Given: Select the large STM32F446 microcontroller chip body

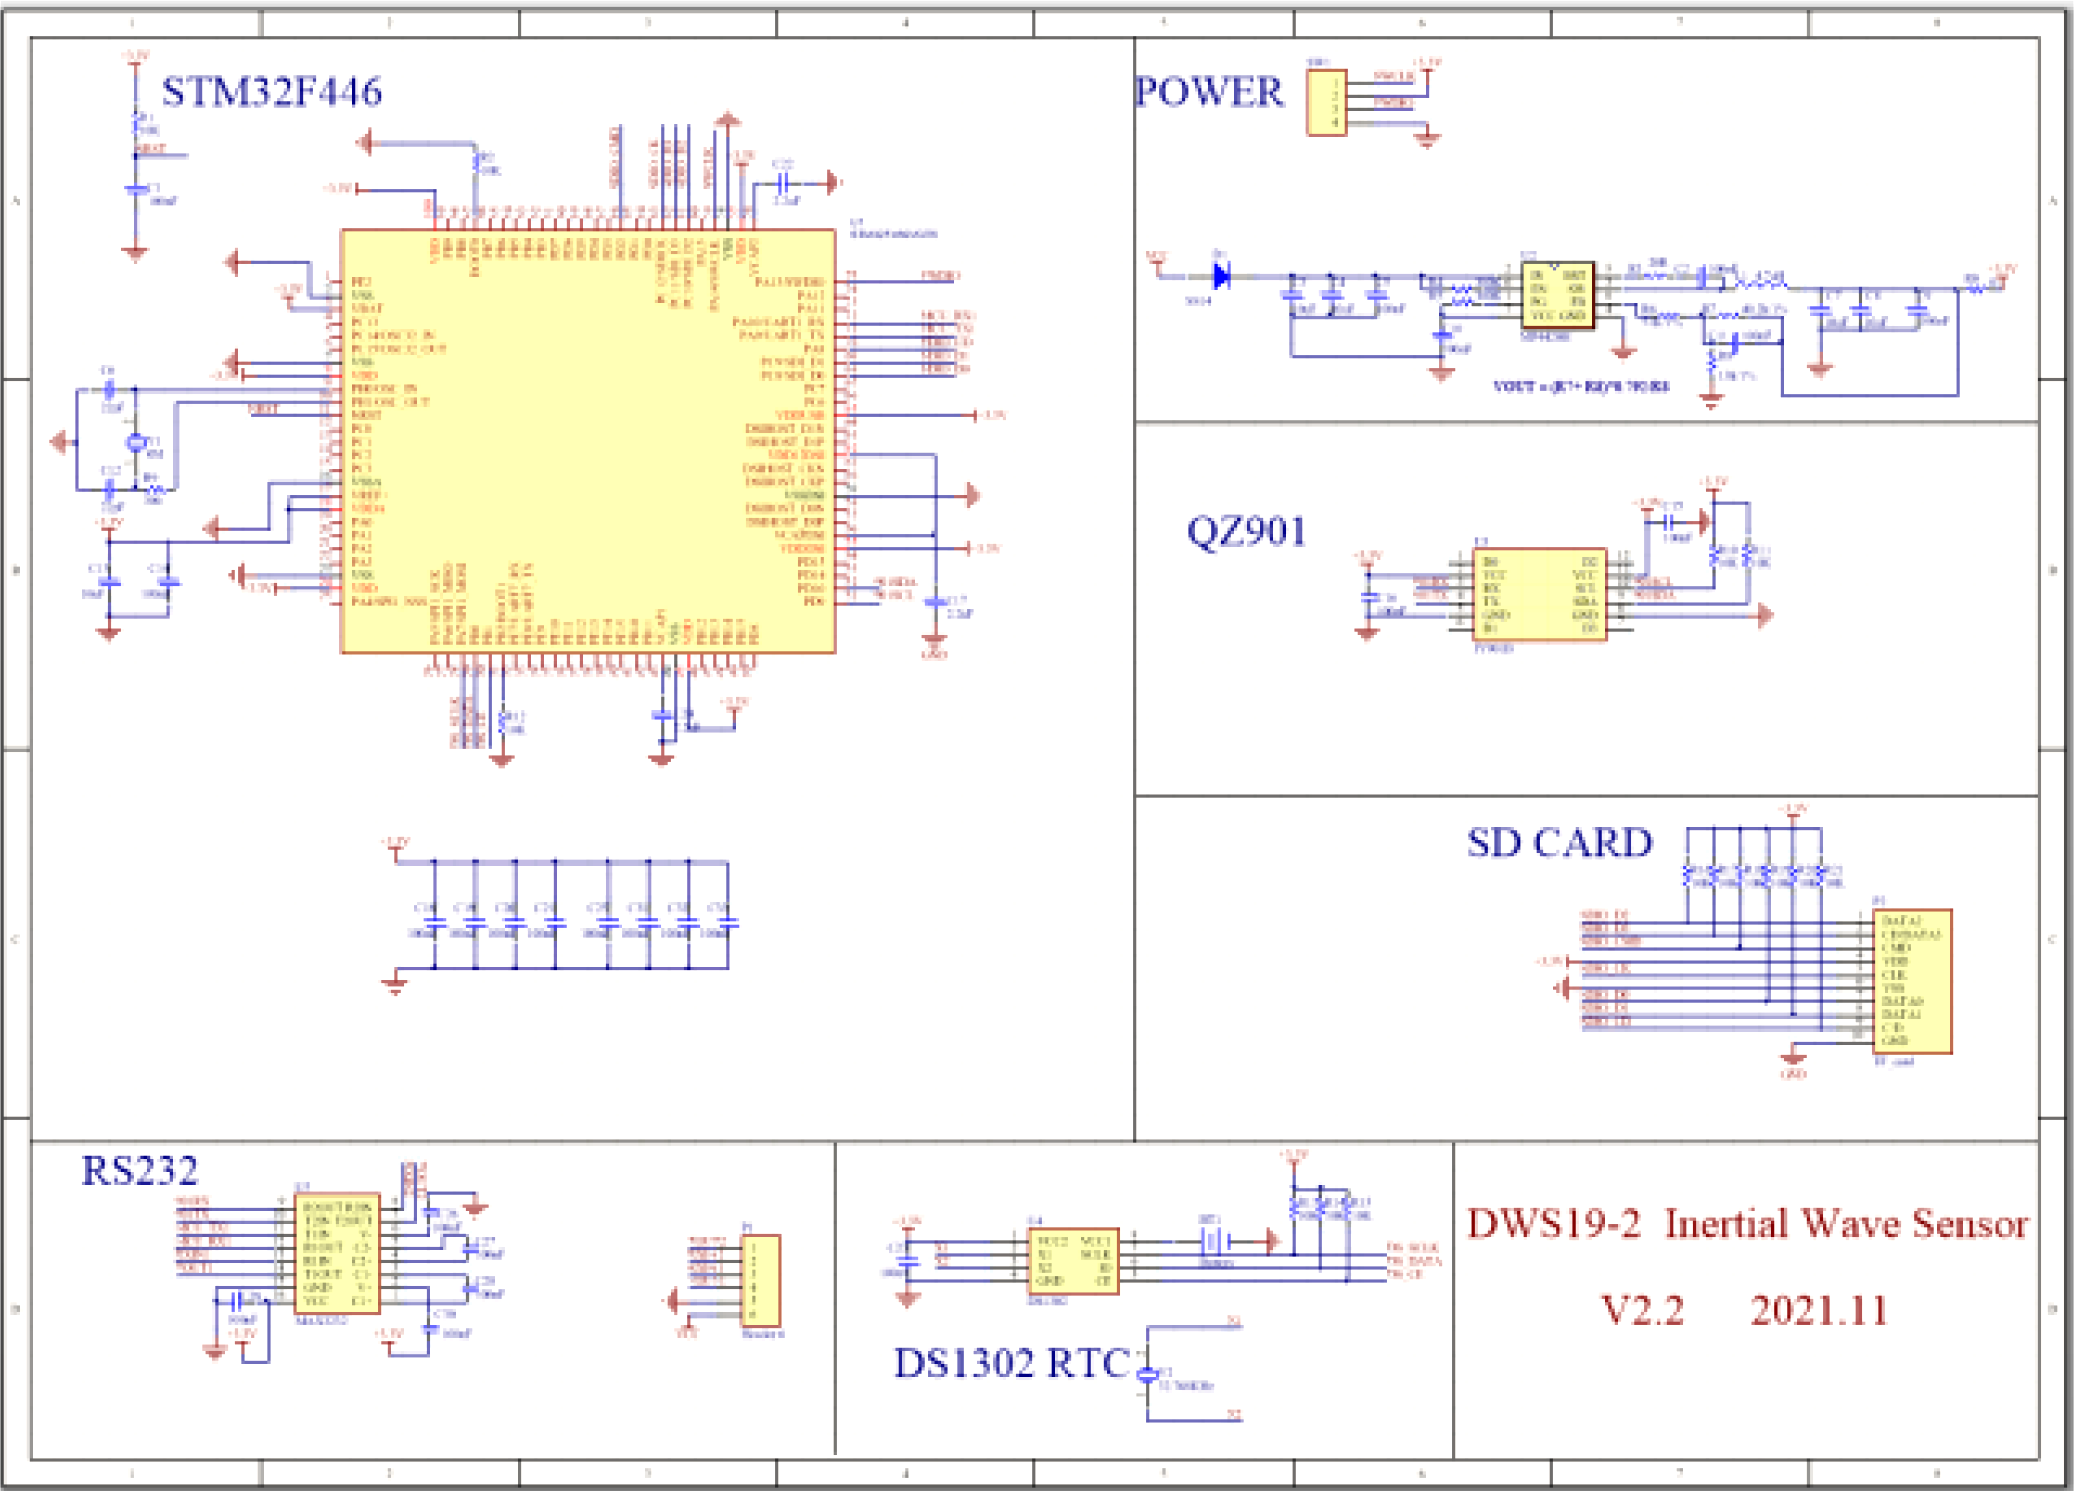Looking at the screenshot, I should [x=588, y=442].
